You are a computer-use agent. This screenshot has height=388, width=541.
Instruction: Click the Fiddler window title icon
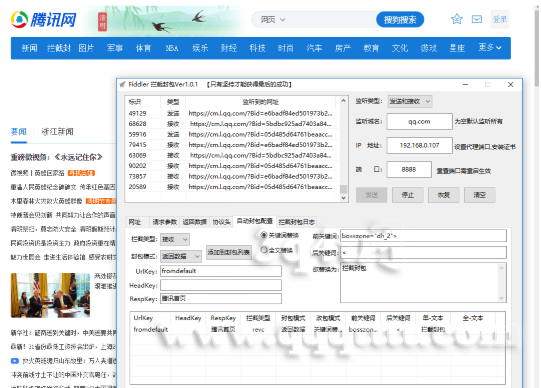(122, 84)
